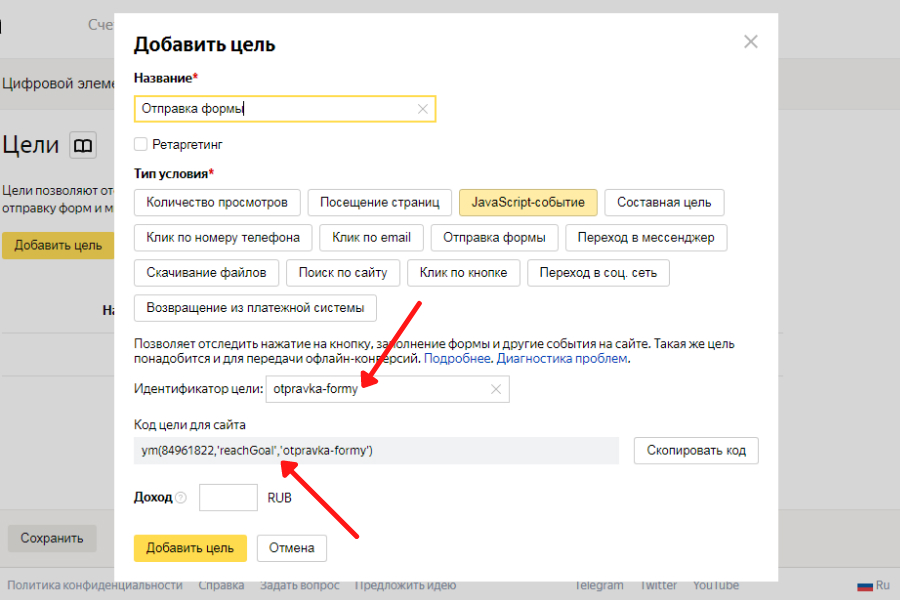Viewport: 900px width, 600px height.
Task: Select the Клик по email condition
Action: [x=372, y=238]
